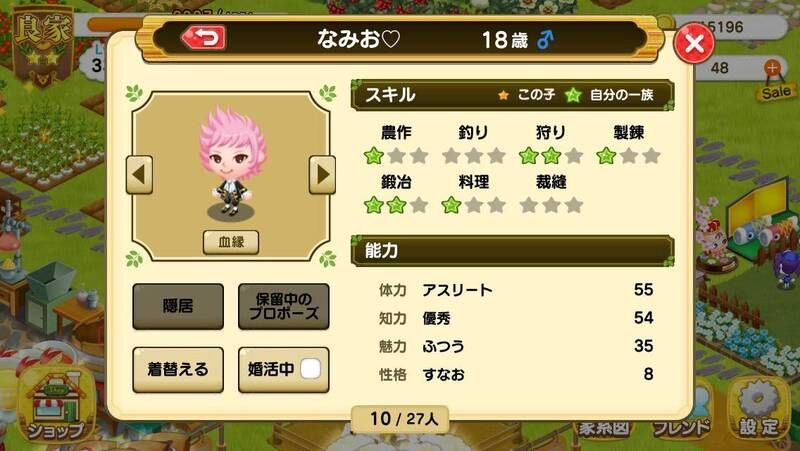
Task: Open the ショップ shop icon
Action: [56, 404]
